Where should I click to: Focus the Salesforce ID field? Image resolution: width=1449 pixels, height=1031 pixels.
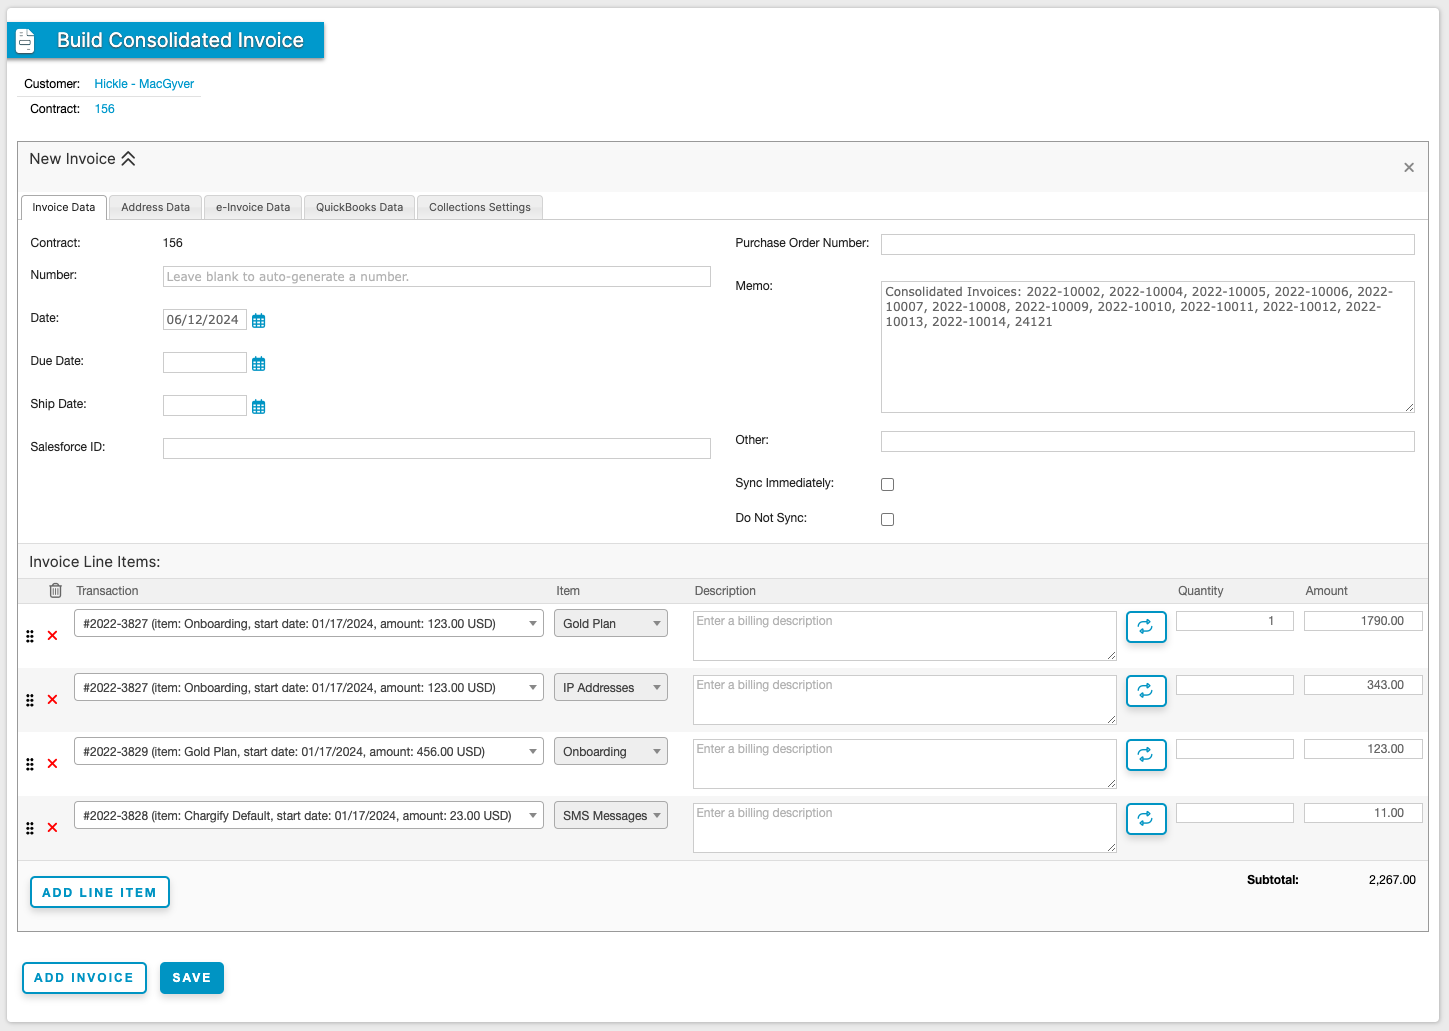[437, 449]
